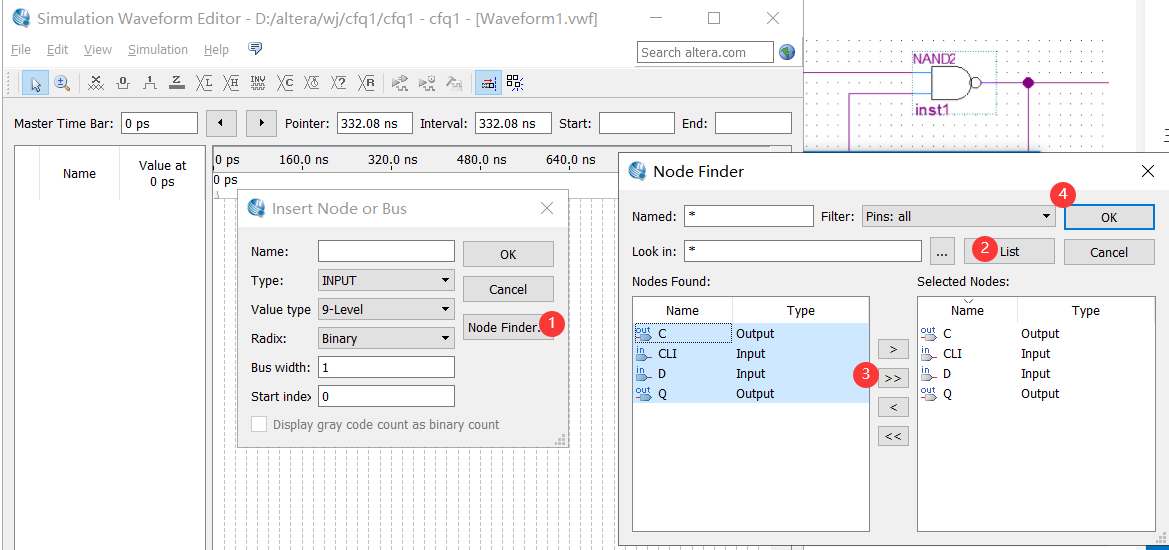This screenshot has height=550, width=1169.
Task: Apply High Impedance (Z) value
Action: click(x=177, y=83)
